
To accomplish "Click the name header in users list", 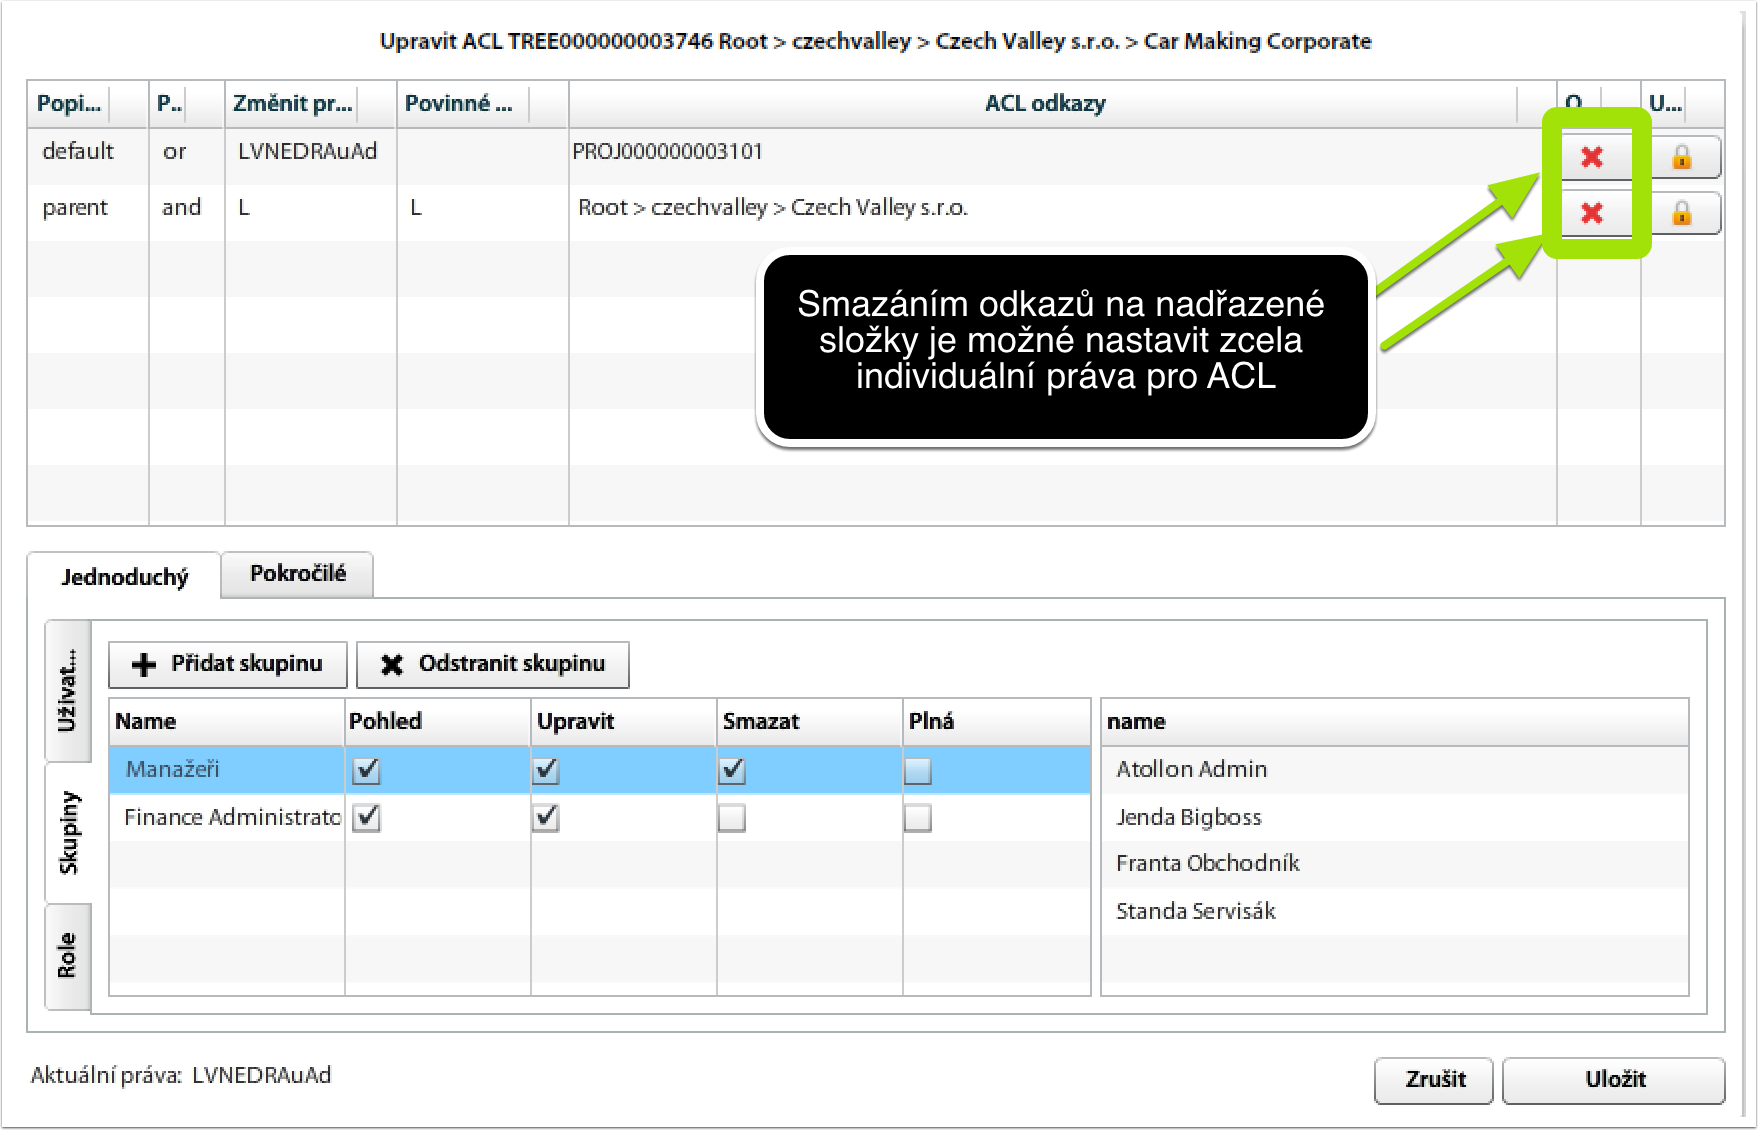I will [1394, 722].
